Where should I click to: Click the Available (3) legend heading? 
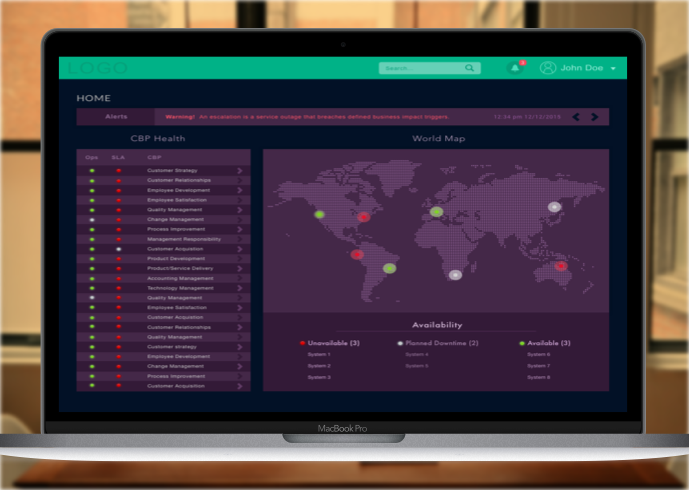coord(549,343)
